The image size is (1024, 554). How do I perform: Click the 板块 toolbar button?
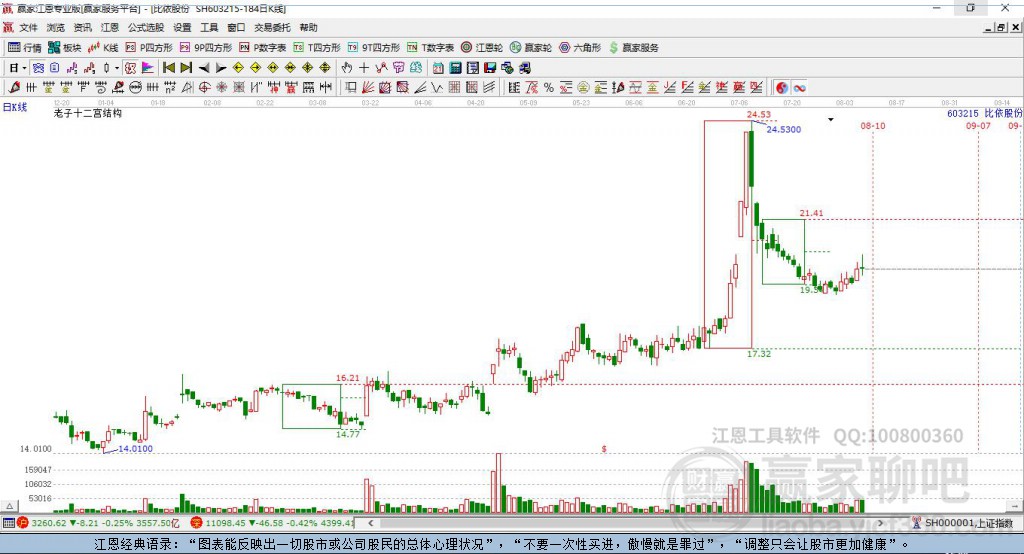pos(65,48)
